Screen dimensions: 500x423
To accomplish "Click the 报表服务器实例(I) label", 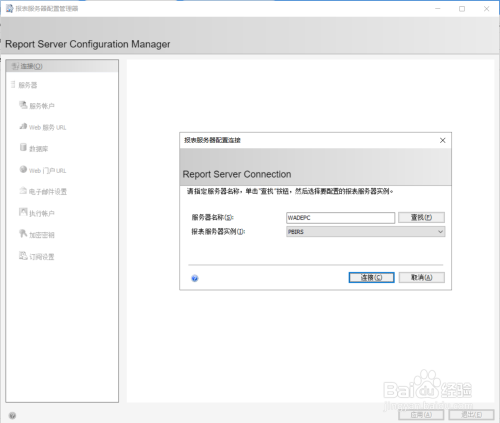I will pos(218,232).
